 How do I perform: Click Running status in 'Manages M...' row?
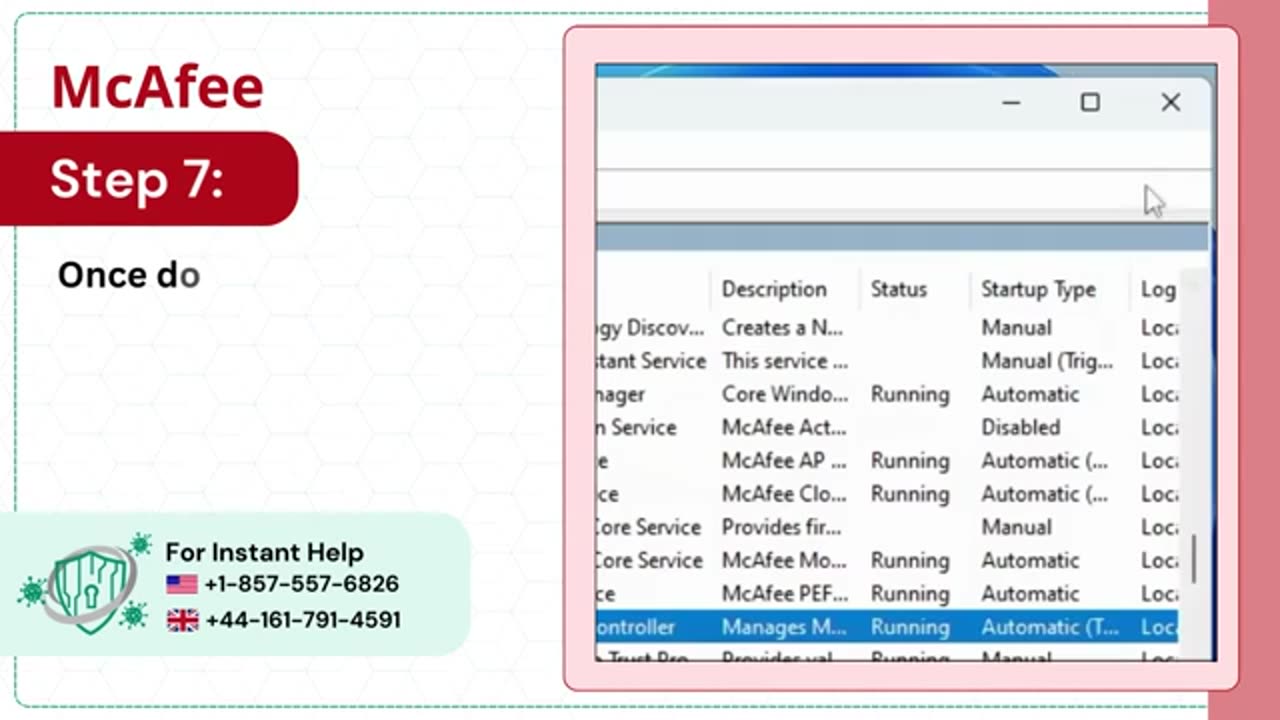pyautogui.click(x=910, y=627)
